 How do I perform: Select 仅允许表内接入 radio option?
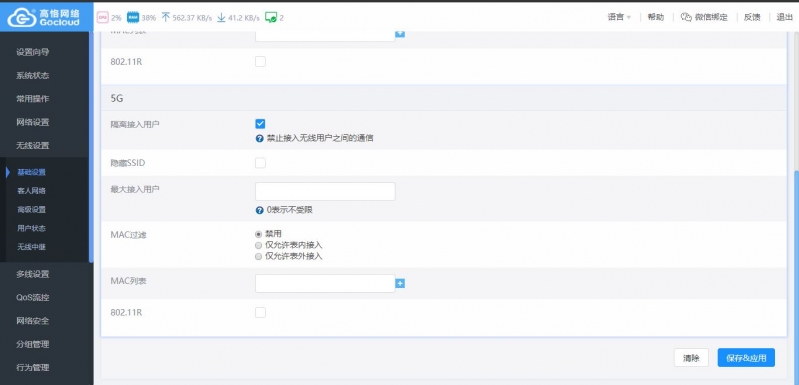(x=258, y=245)
